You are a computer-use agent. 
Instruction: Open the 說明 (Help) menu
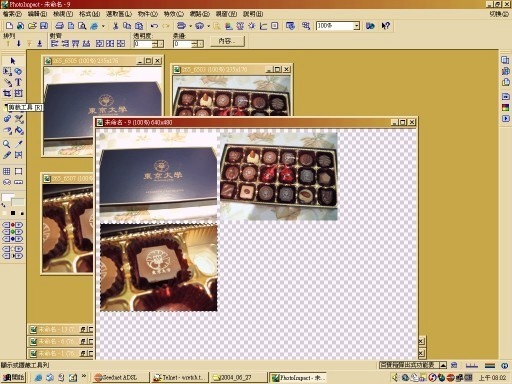point(253,14)
